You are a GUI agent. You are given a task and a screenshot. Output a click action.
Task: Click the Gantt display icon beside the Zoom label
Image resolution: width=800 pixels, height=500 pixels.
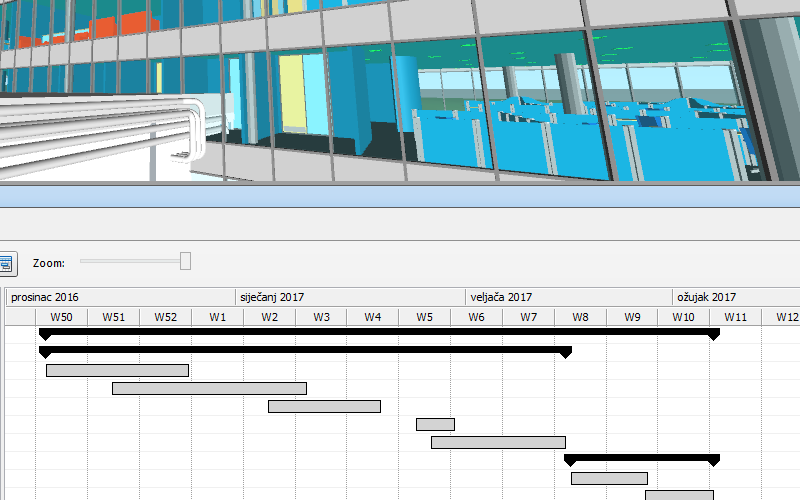[x=5, y=264]
